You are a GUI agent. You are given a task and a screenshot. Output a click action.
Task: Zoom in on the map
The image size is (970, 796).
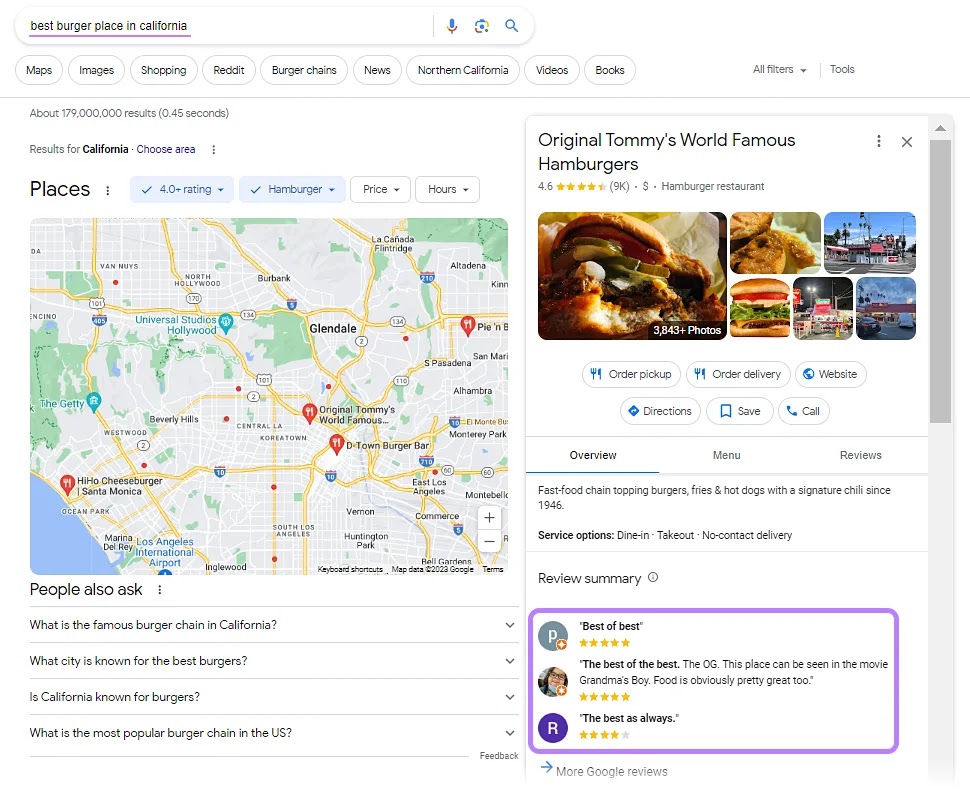489,518
